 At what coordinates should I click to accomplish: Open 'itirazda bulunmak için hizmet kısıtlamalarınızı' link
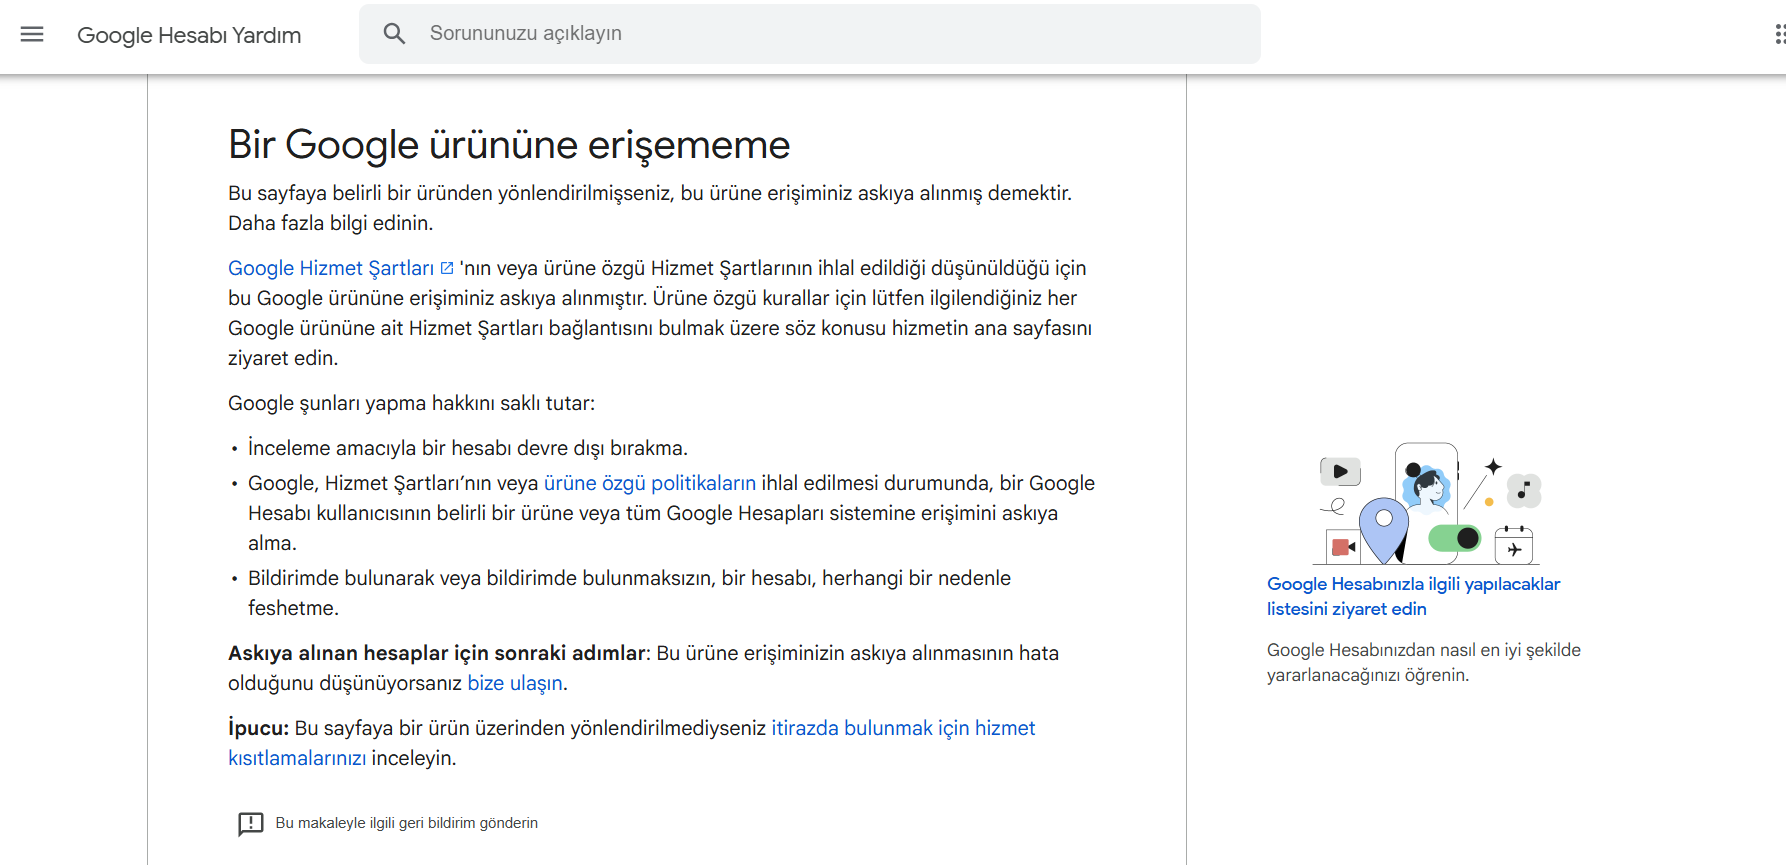[x=632, y=743]
